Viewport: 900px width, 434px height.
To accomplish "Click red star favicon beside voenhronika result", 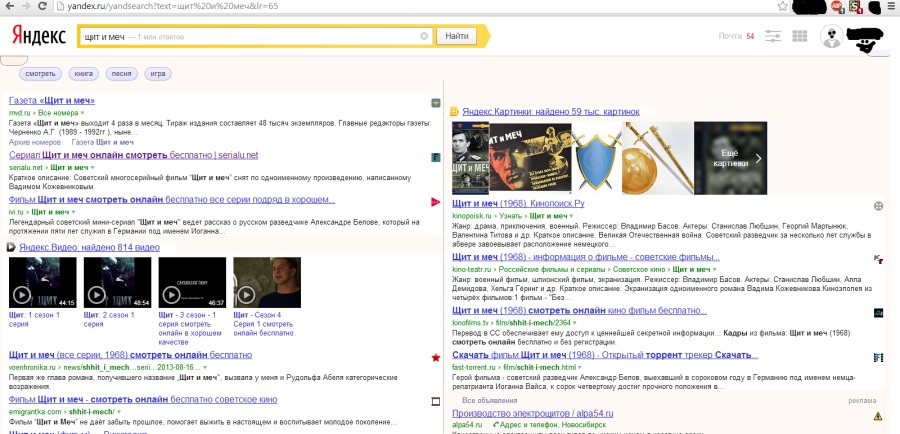I will point(436,358).
